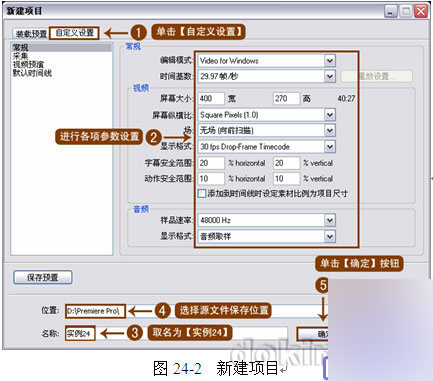Click the Square Pixels (1.0) value
The height and width of the screenshot is (381, 433).
tap(229, 115)
